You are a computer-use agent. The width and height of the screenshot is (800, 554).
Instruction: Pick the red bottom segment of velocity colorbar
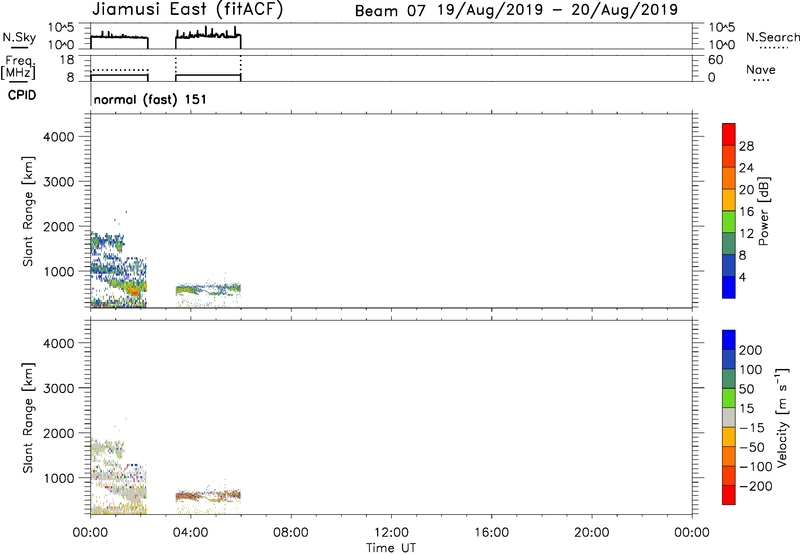[729, 495]
